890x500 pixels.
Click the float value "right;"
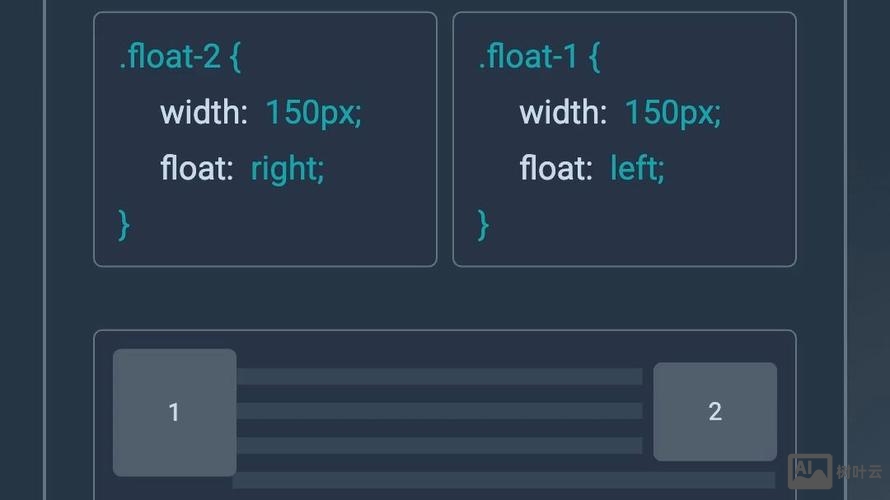pos(288,168)
